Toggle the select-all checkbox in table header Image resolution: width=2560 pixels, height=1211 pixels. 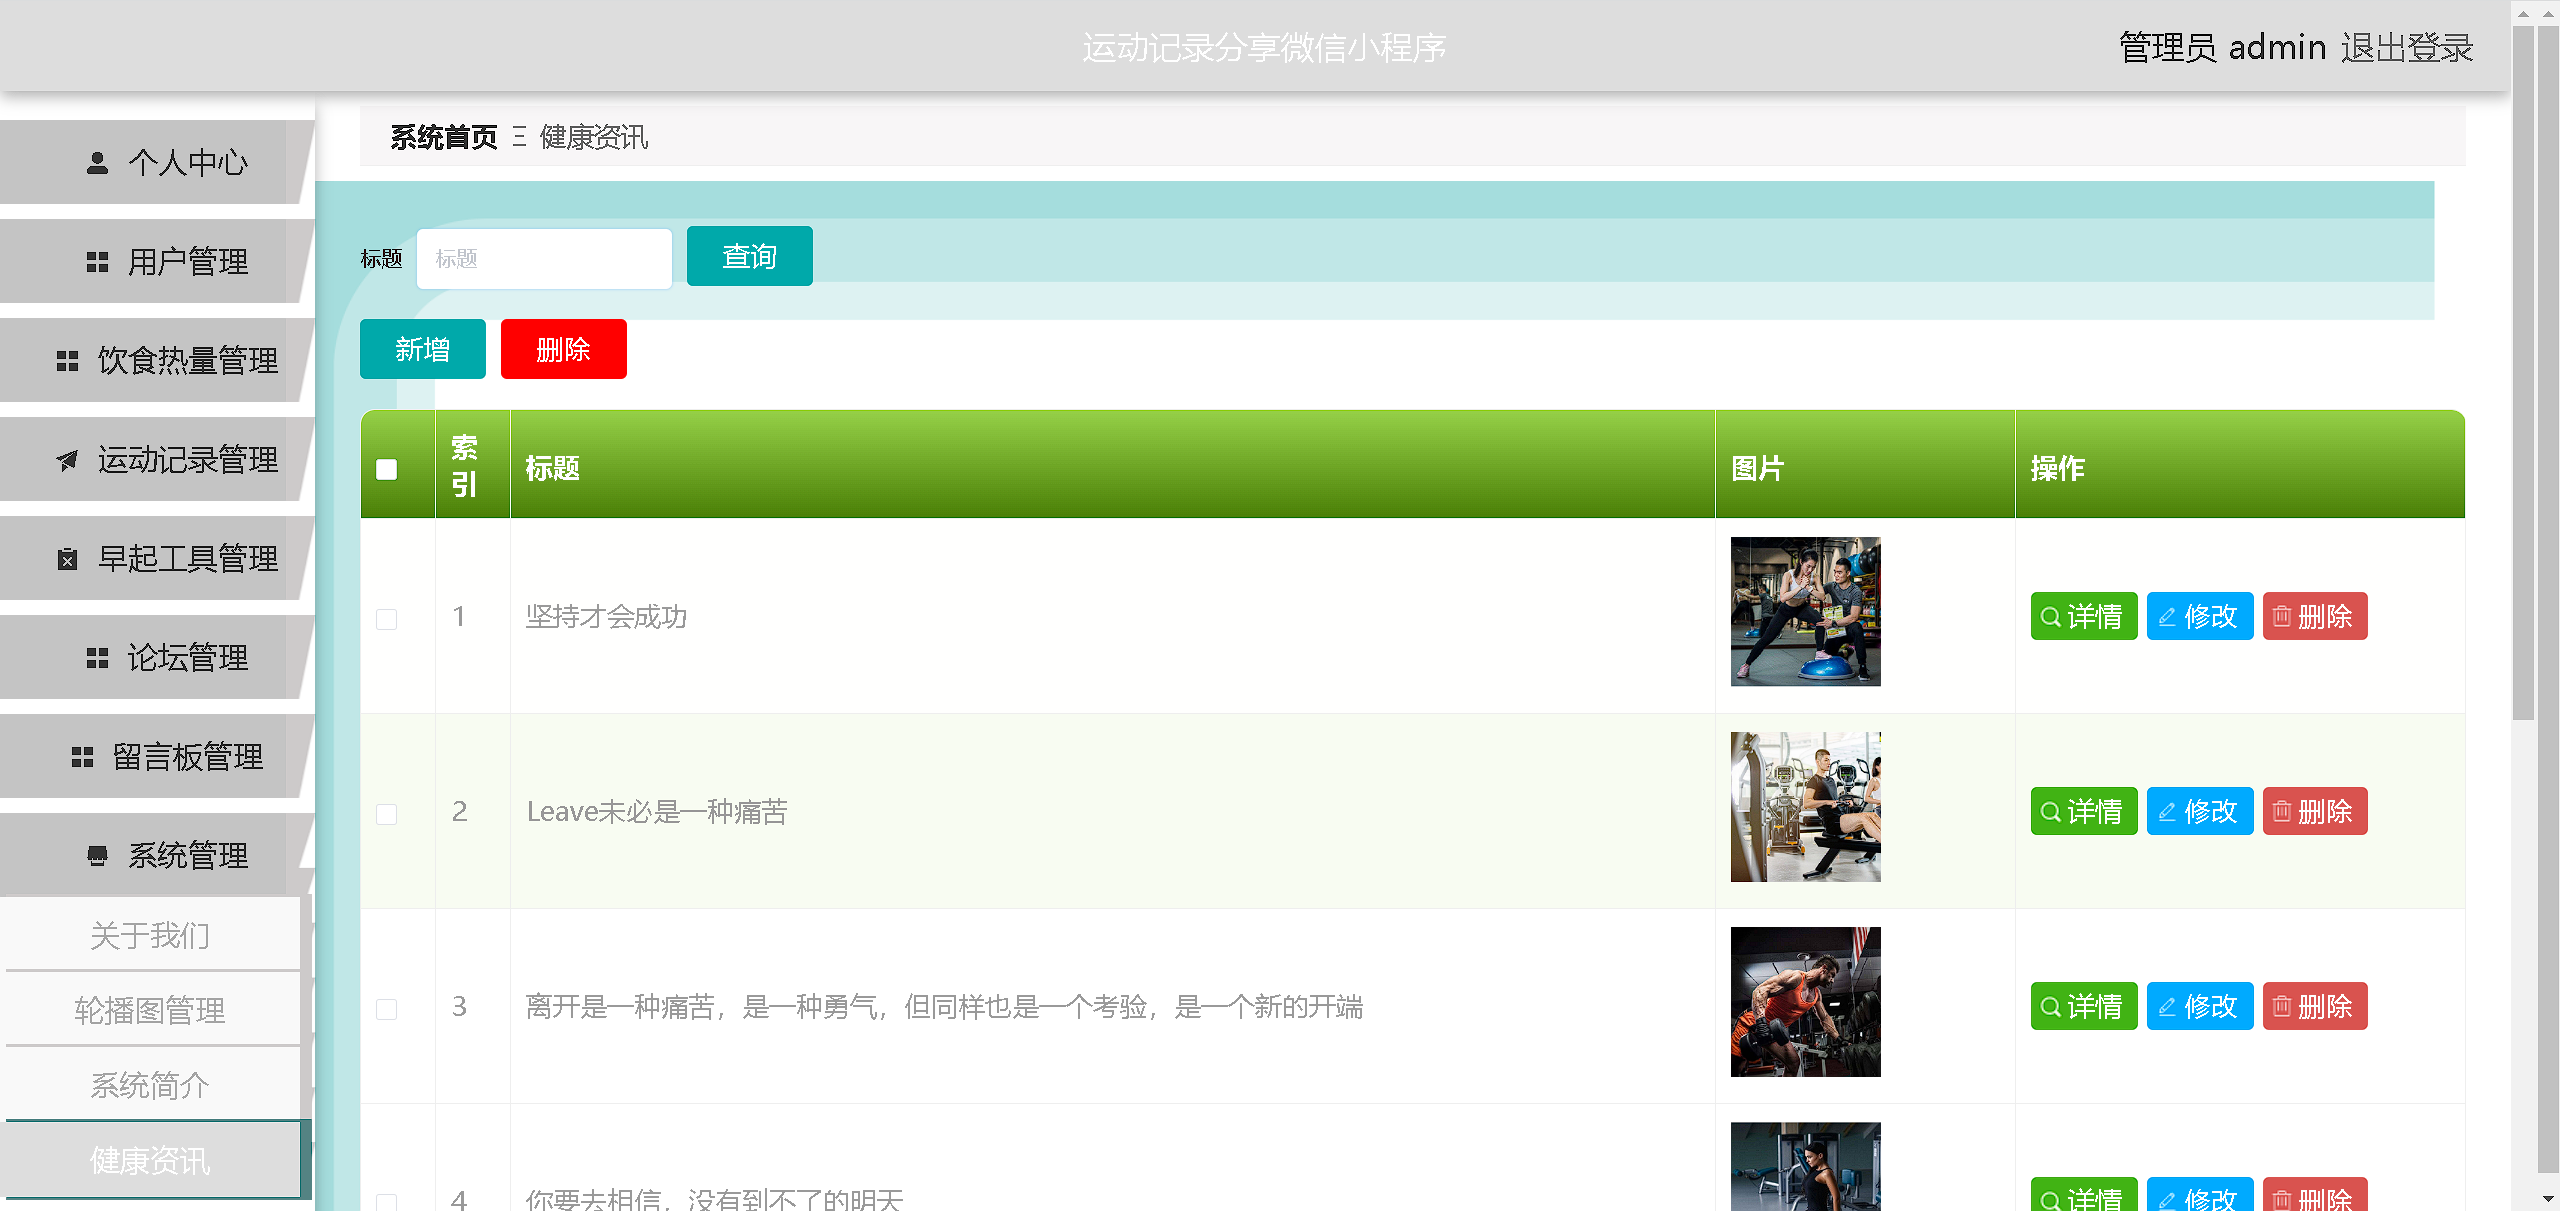(x=387, y=469)
